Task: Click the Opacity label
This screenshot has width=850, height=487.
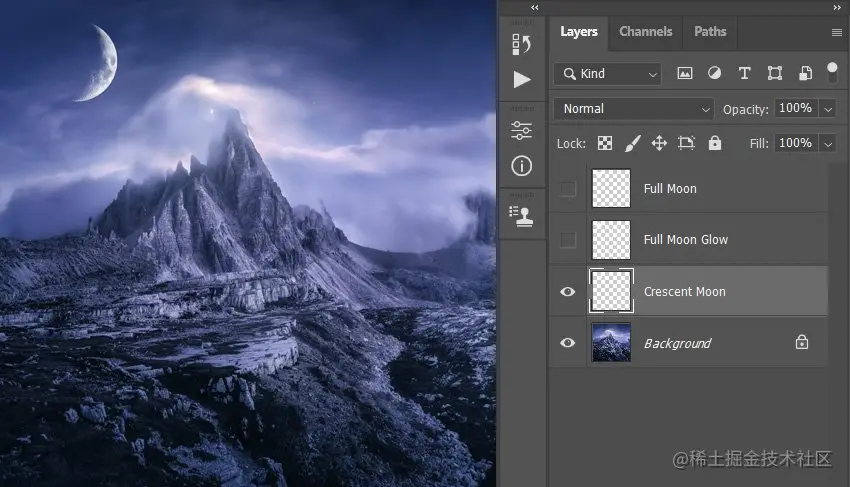Action: (745, 110)
